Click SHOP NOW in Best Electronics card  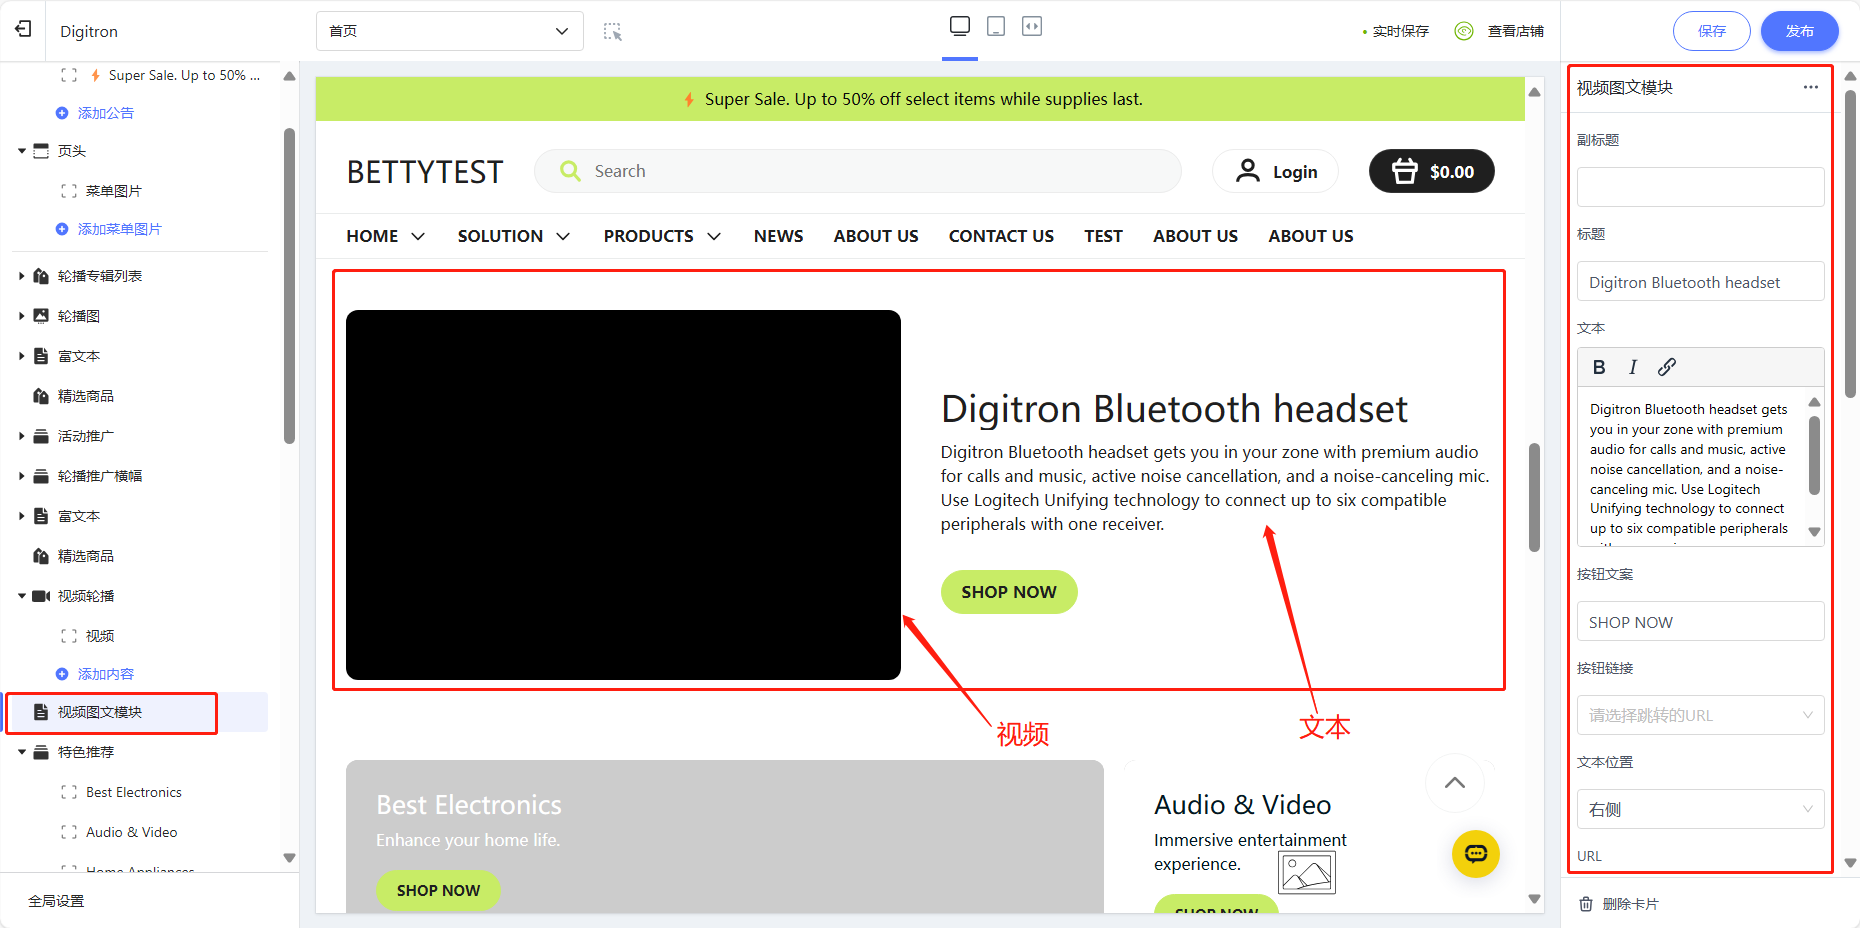pyautogui.click(x=438, y=890)
